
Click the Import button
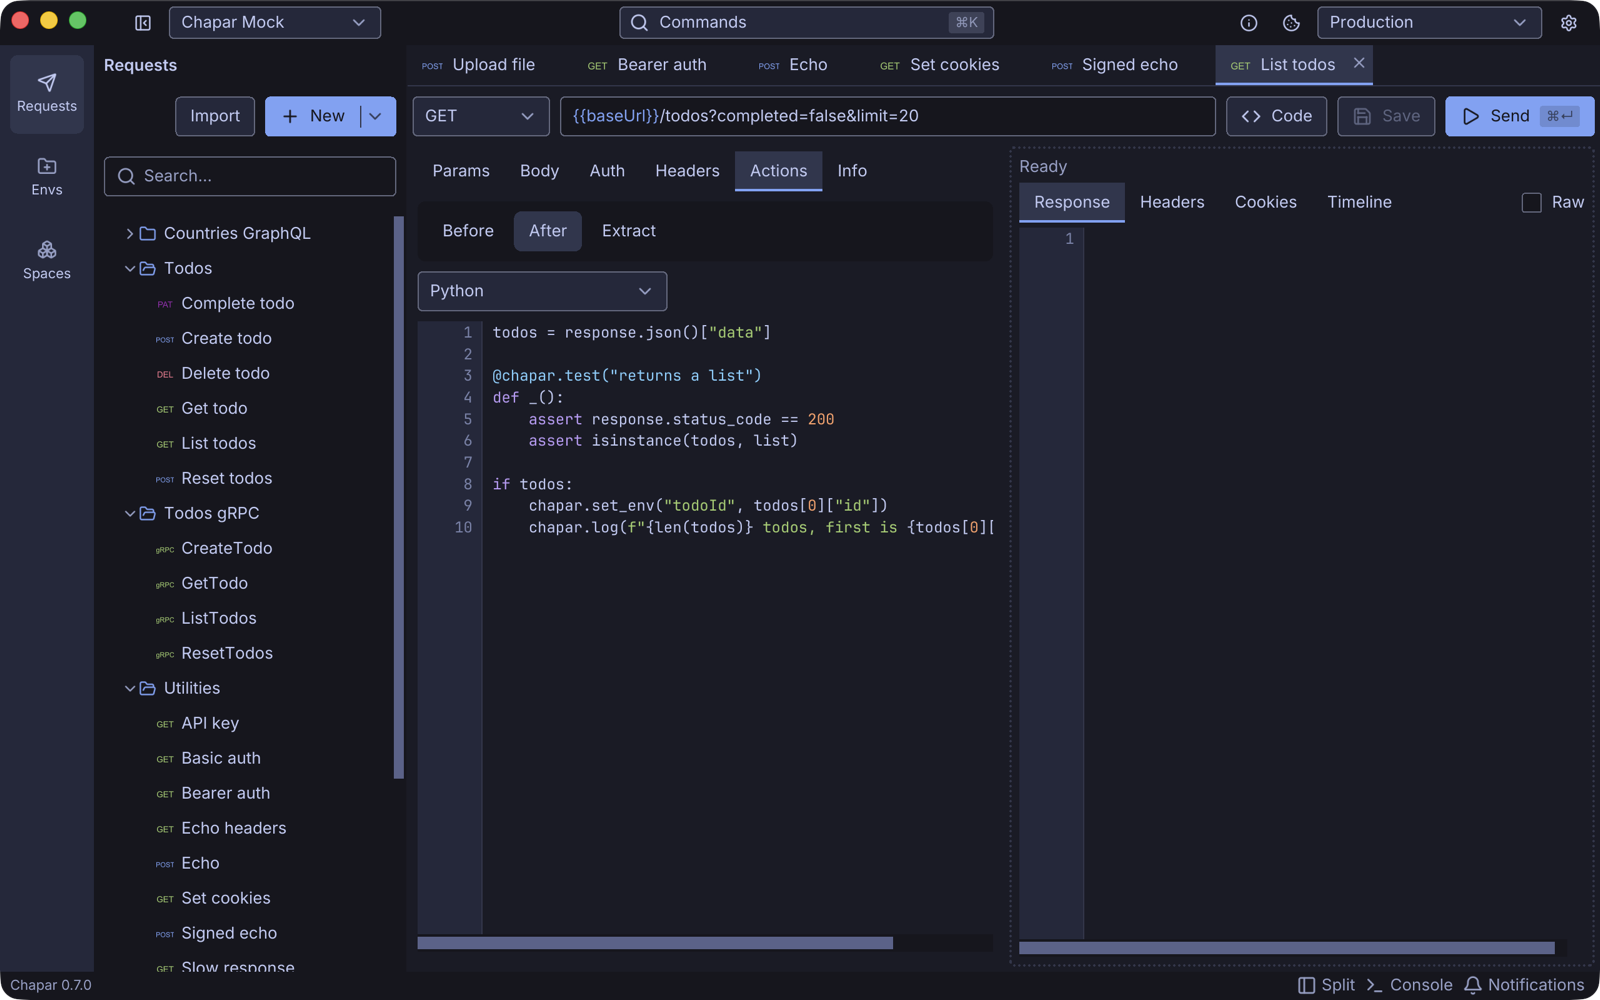click(215, 116)
